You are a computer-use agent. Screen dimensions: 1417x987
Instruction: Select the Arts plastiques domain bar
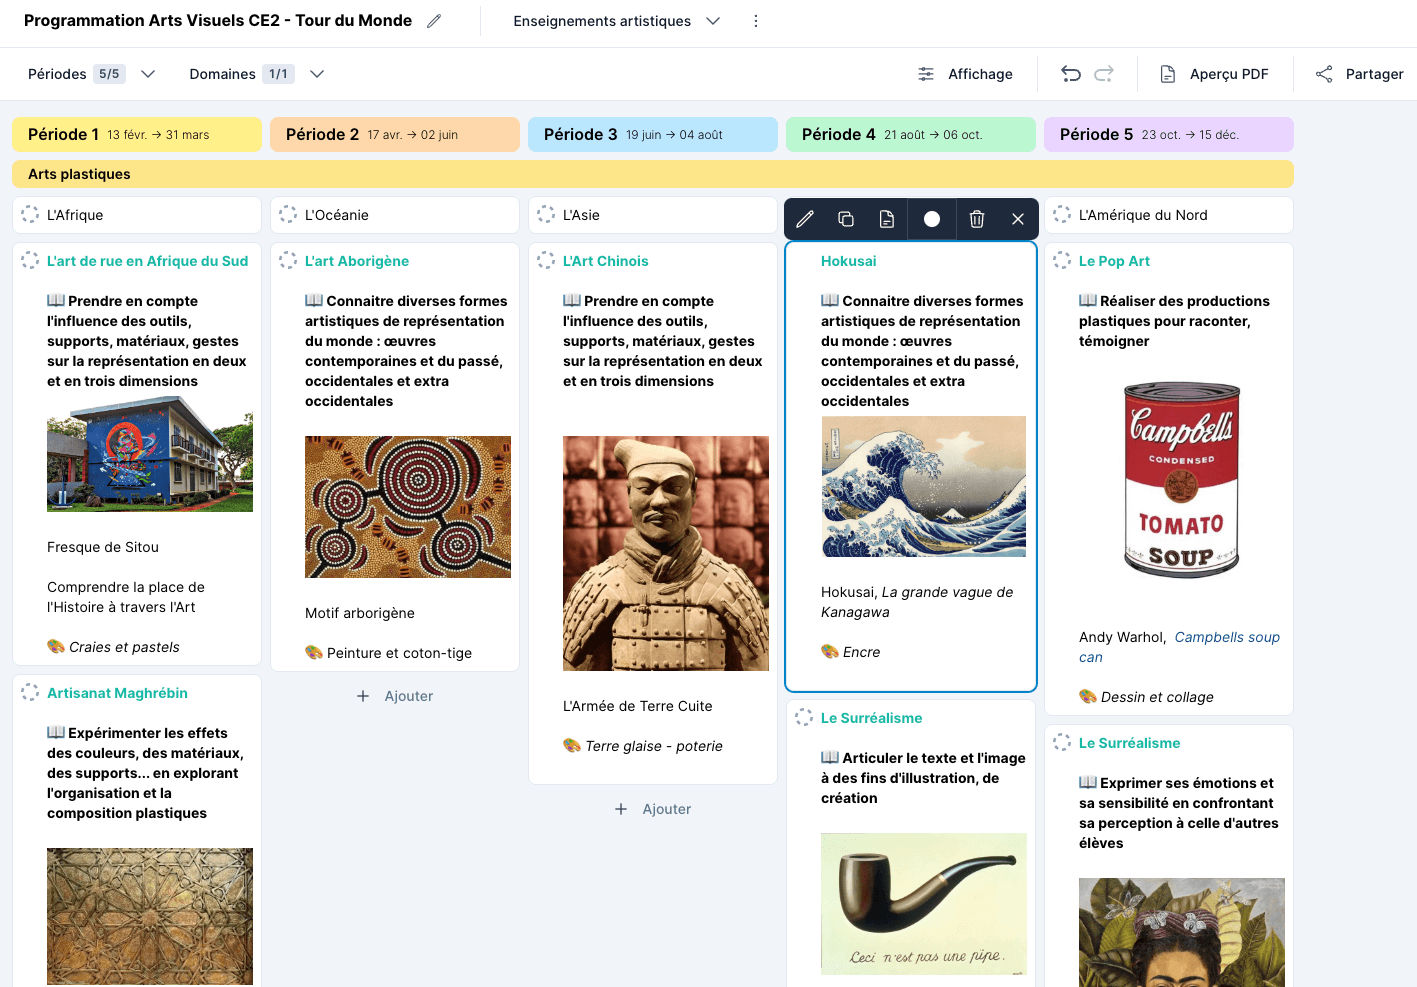point(653,174)
